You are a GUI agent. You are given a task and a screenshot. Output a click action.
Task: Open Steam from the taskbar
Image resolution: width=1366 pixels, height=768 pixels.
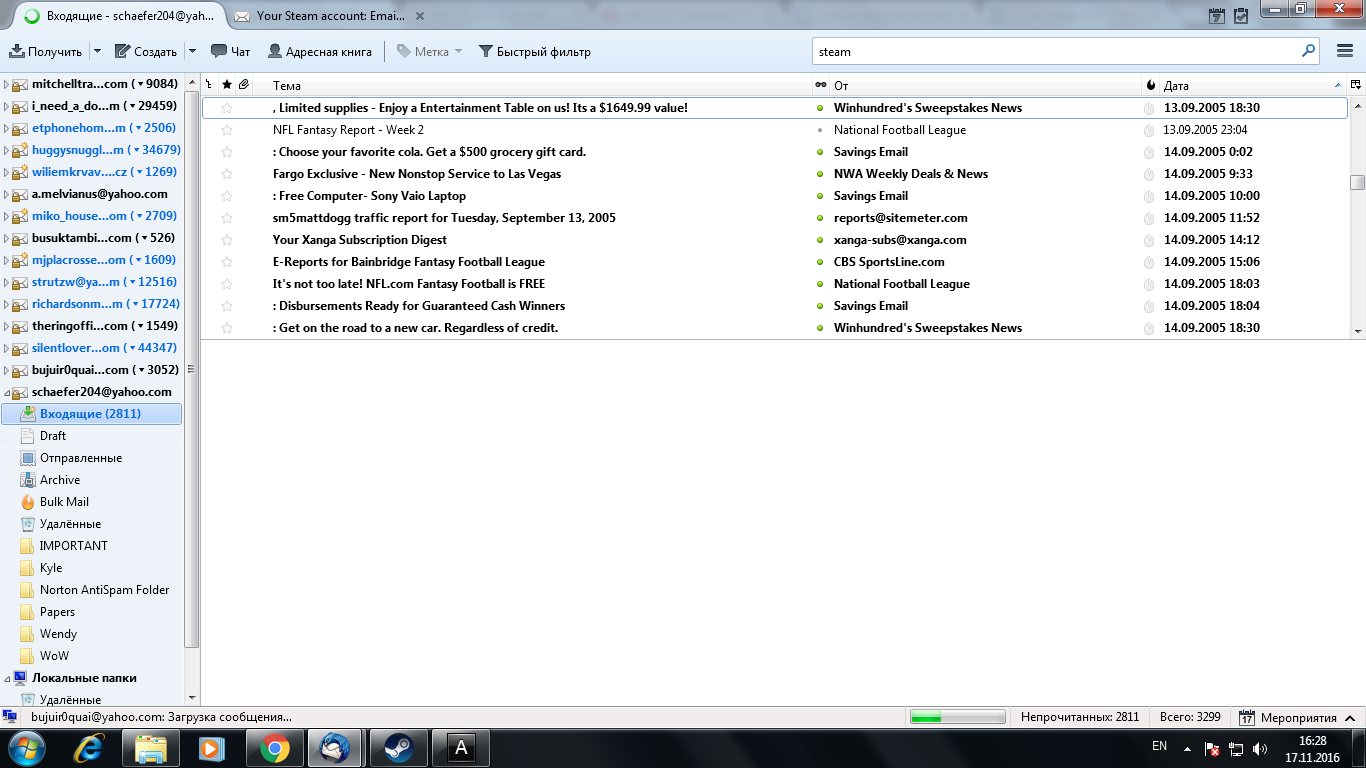click(399, 747)
